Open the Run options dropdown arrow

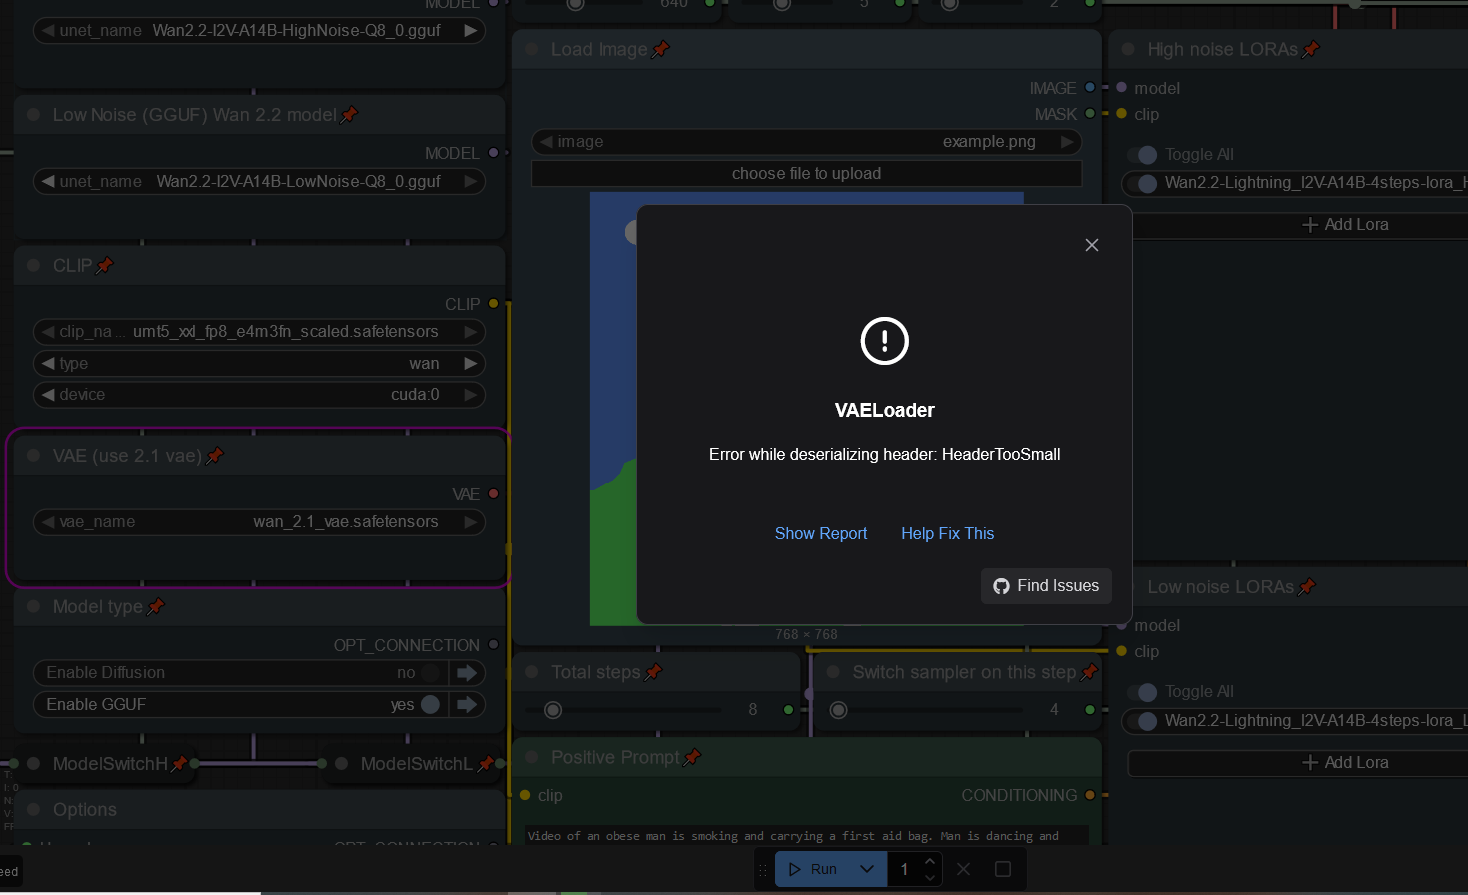click(x=867, y=869)
